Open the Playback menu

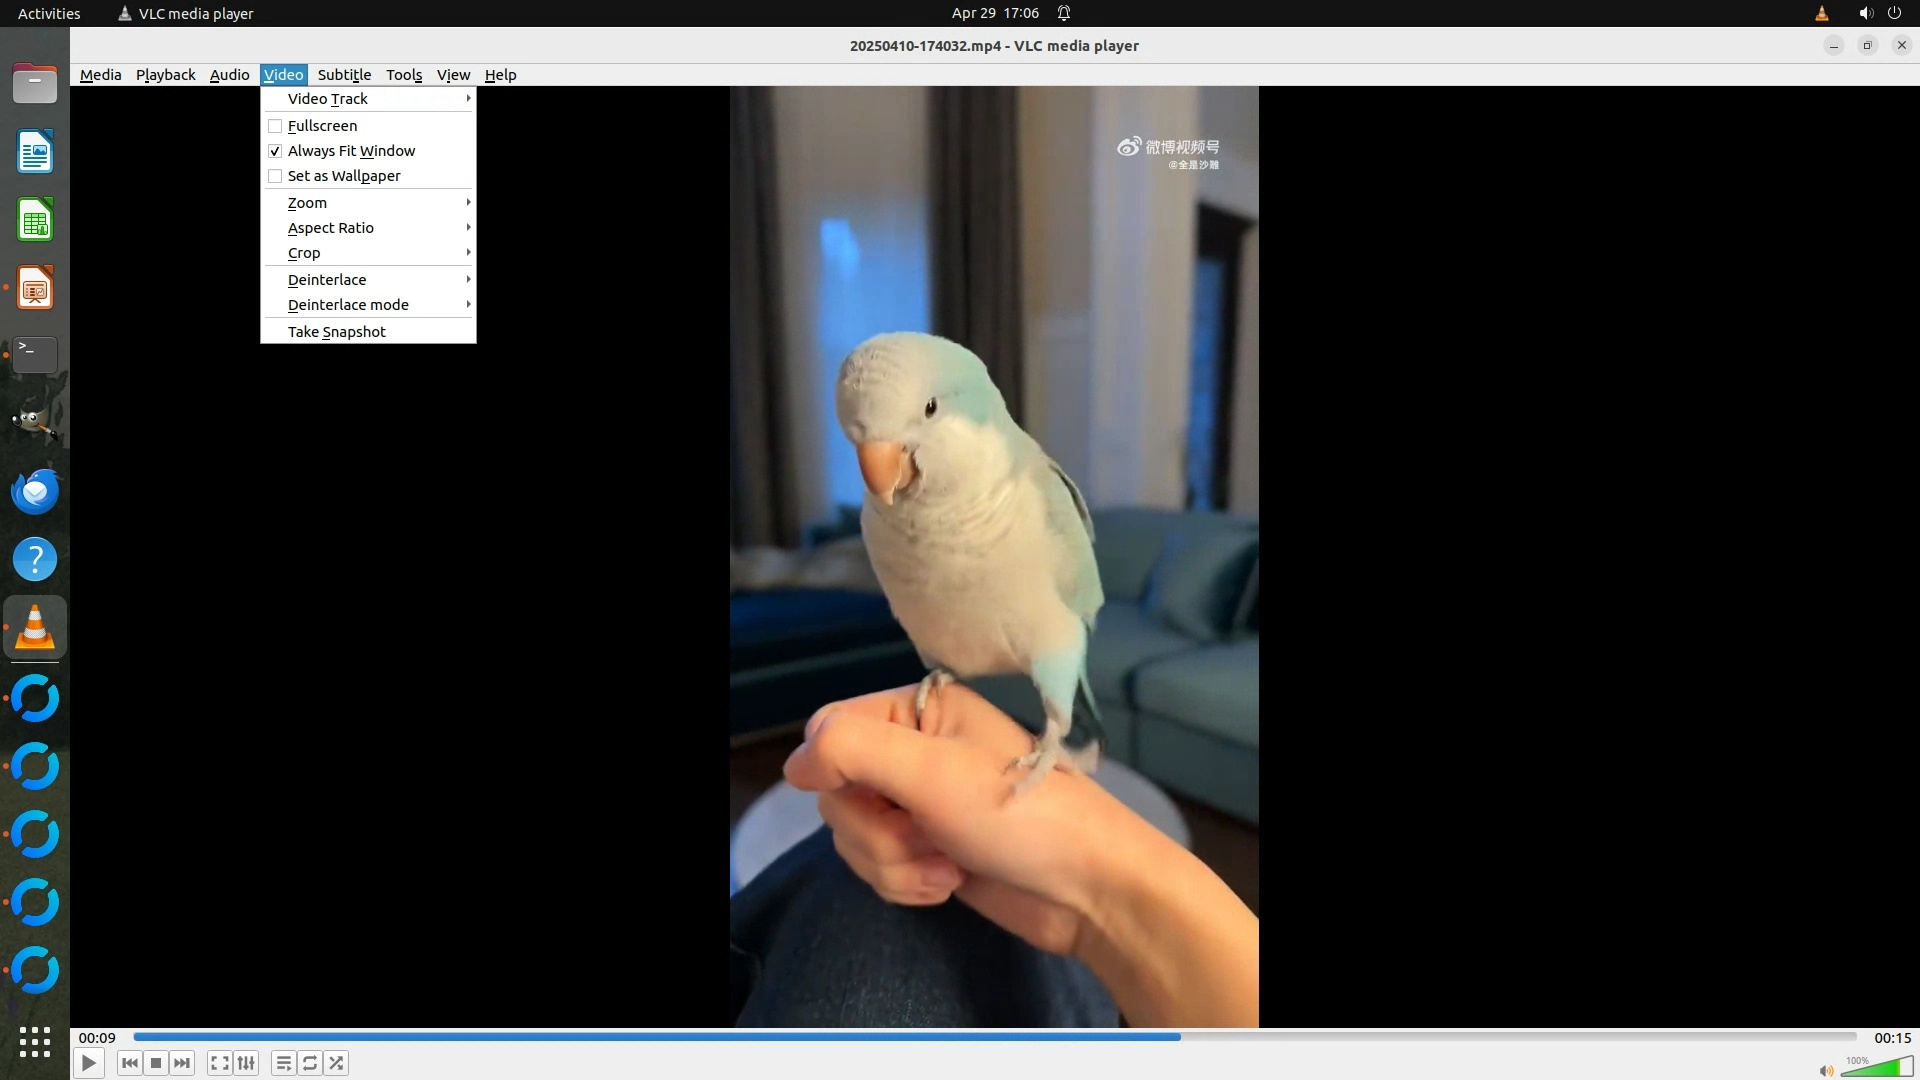click(x=165, y=75)
